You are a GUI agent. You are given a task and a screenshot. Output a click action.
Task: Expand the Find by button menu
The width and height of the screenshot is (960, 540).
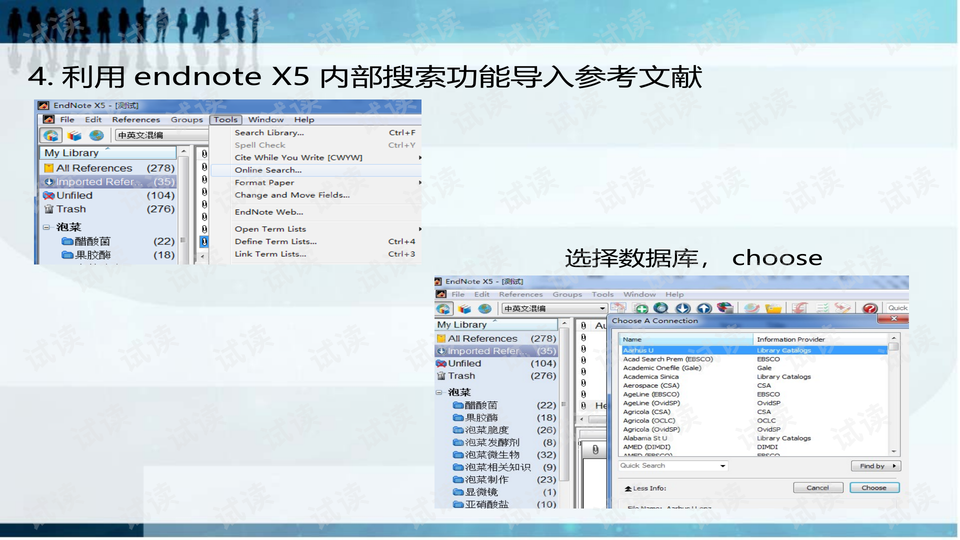click(875, 466)
